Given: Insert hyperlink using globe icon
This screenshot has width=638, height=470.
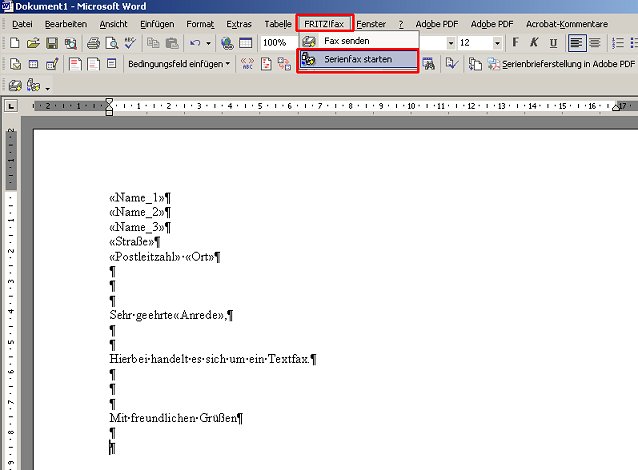Looking at the screenshot, I should click(227, 43).
